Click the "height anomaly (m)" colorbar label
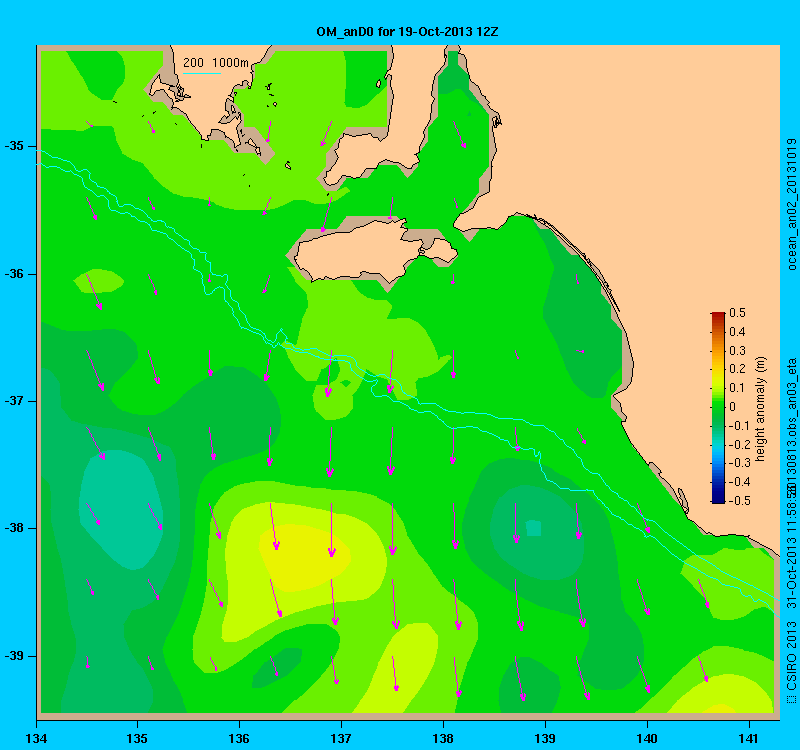The image size is (800, 750). point(760,409)
